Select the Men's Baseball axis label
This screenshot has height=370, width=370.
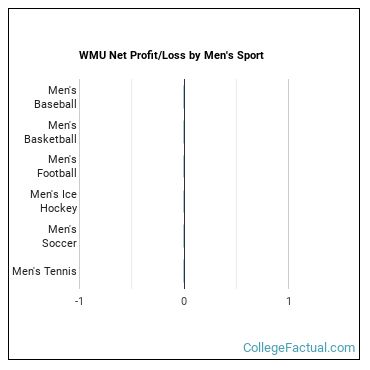[55, 97]
